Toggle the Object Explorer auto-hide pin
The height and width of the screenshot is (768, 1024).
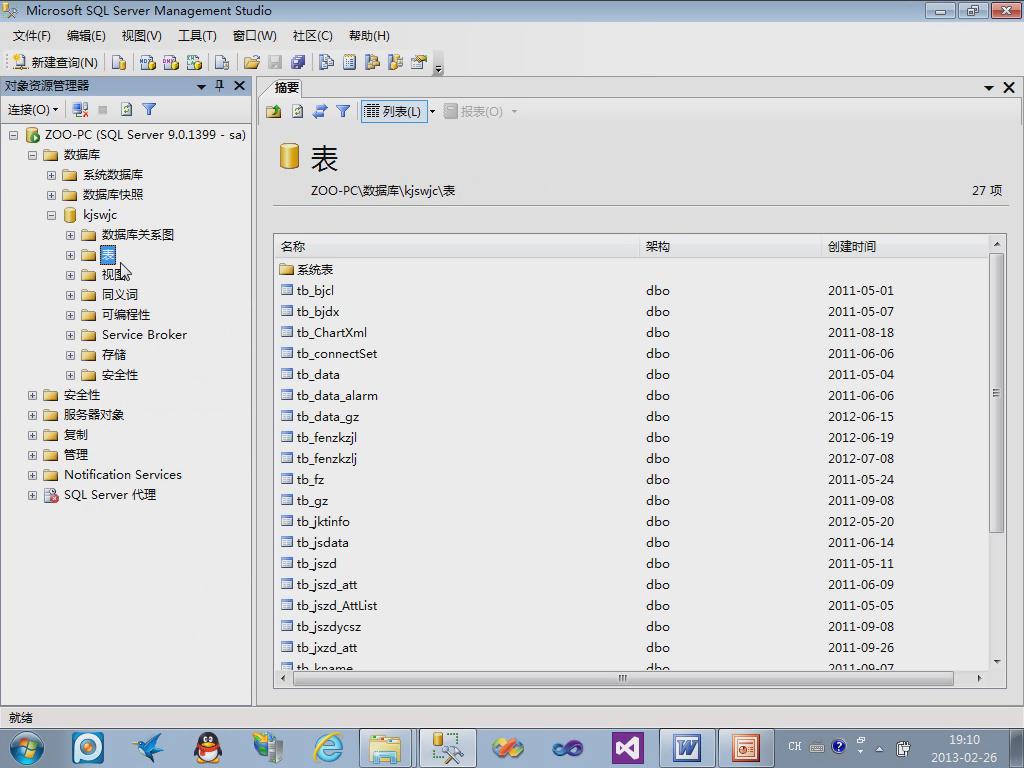(220, 86)
